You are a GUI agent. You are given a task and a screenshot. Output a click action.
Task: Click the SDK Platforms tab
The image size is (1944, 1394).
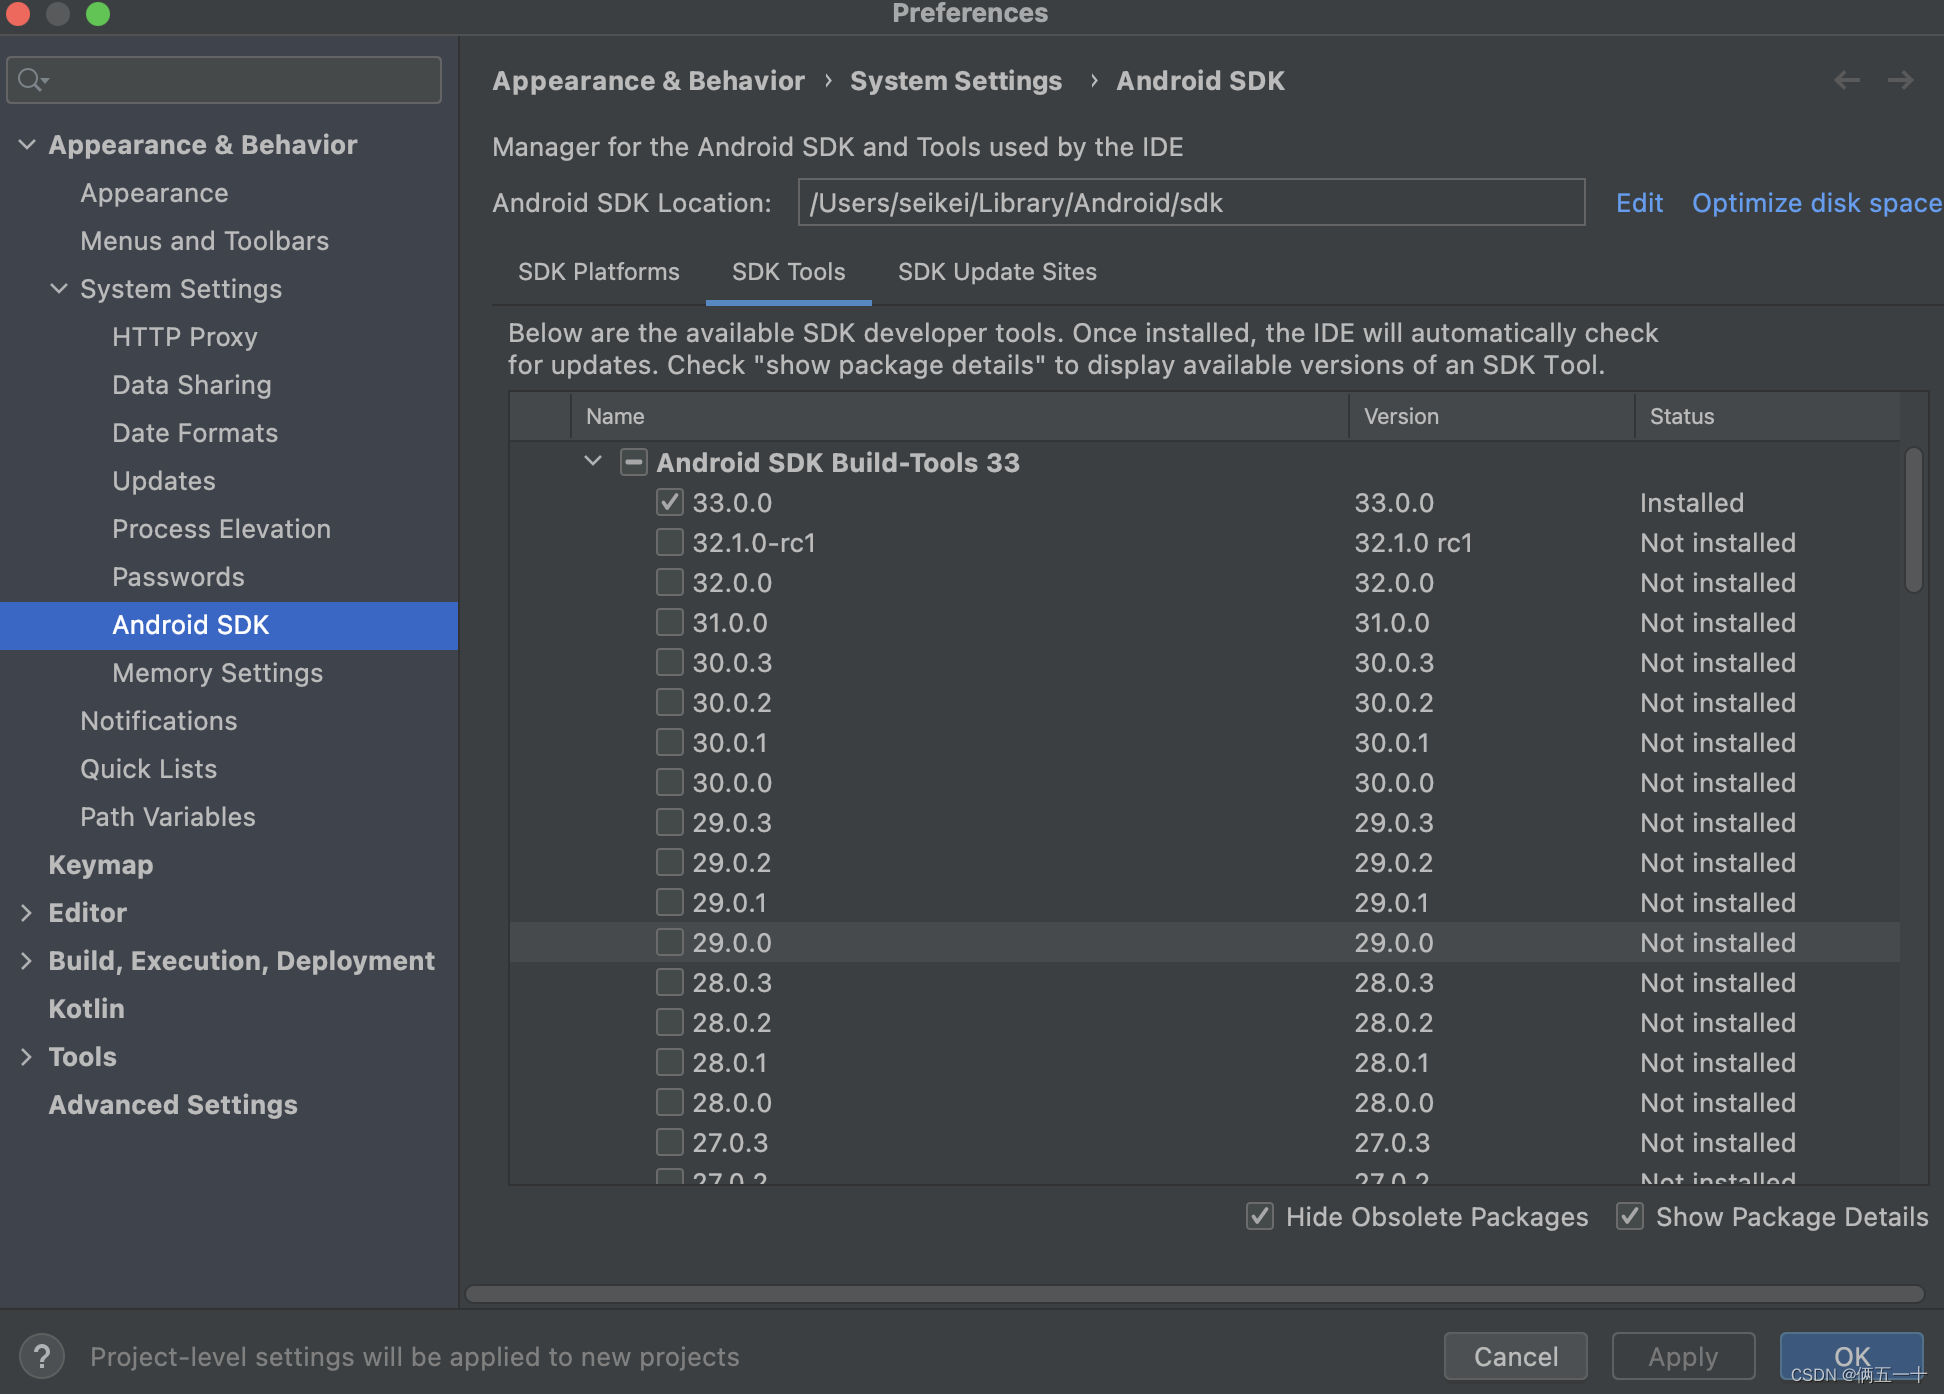tap(597, 273)
